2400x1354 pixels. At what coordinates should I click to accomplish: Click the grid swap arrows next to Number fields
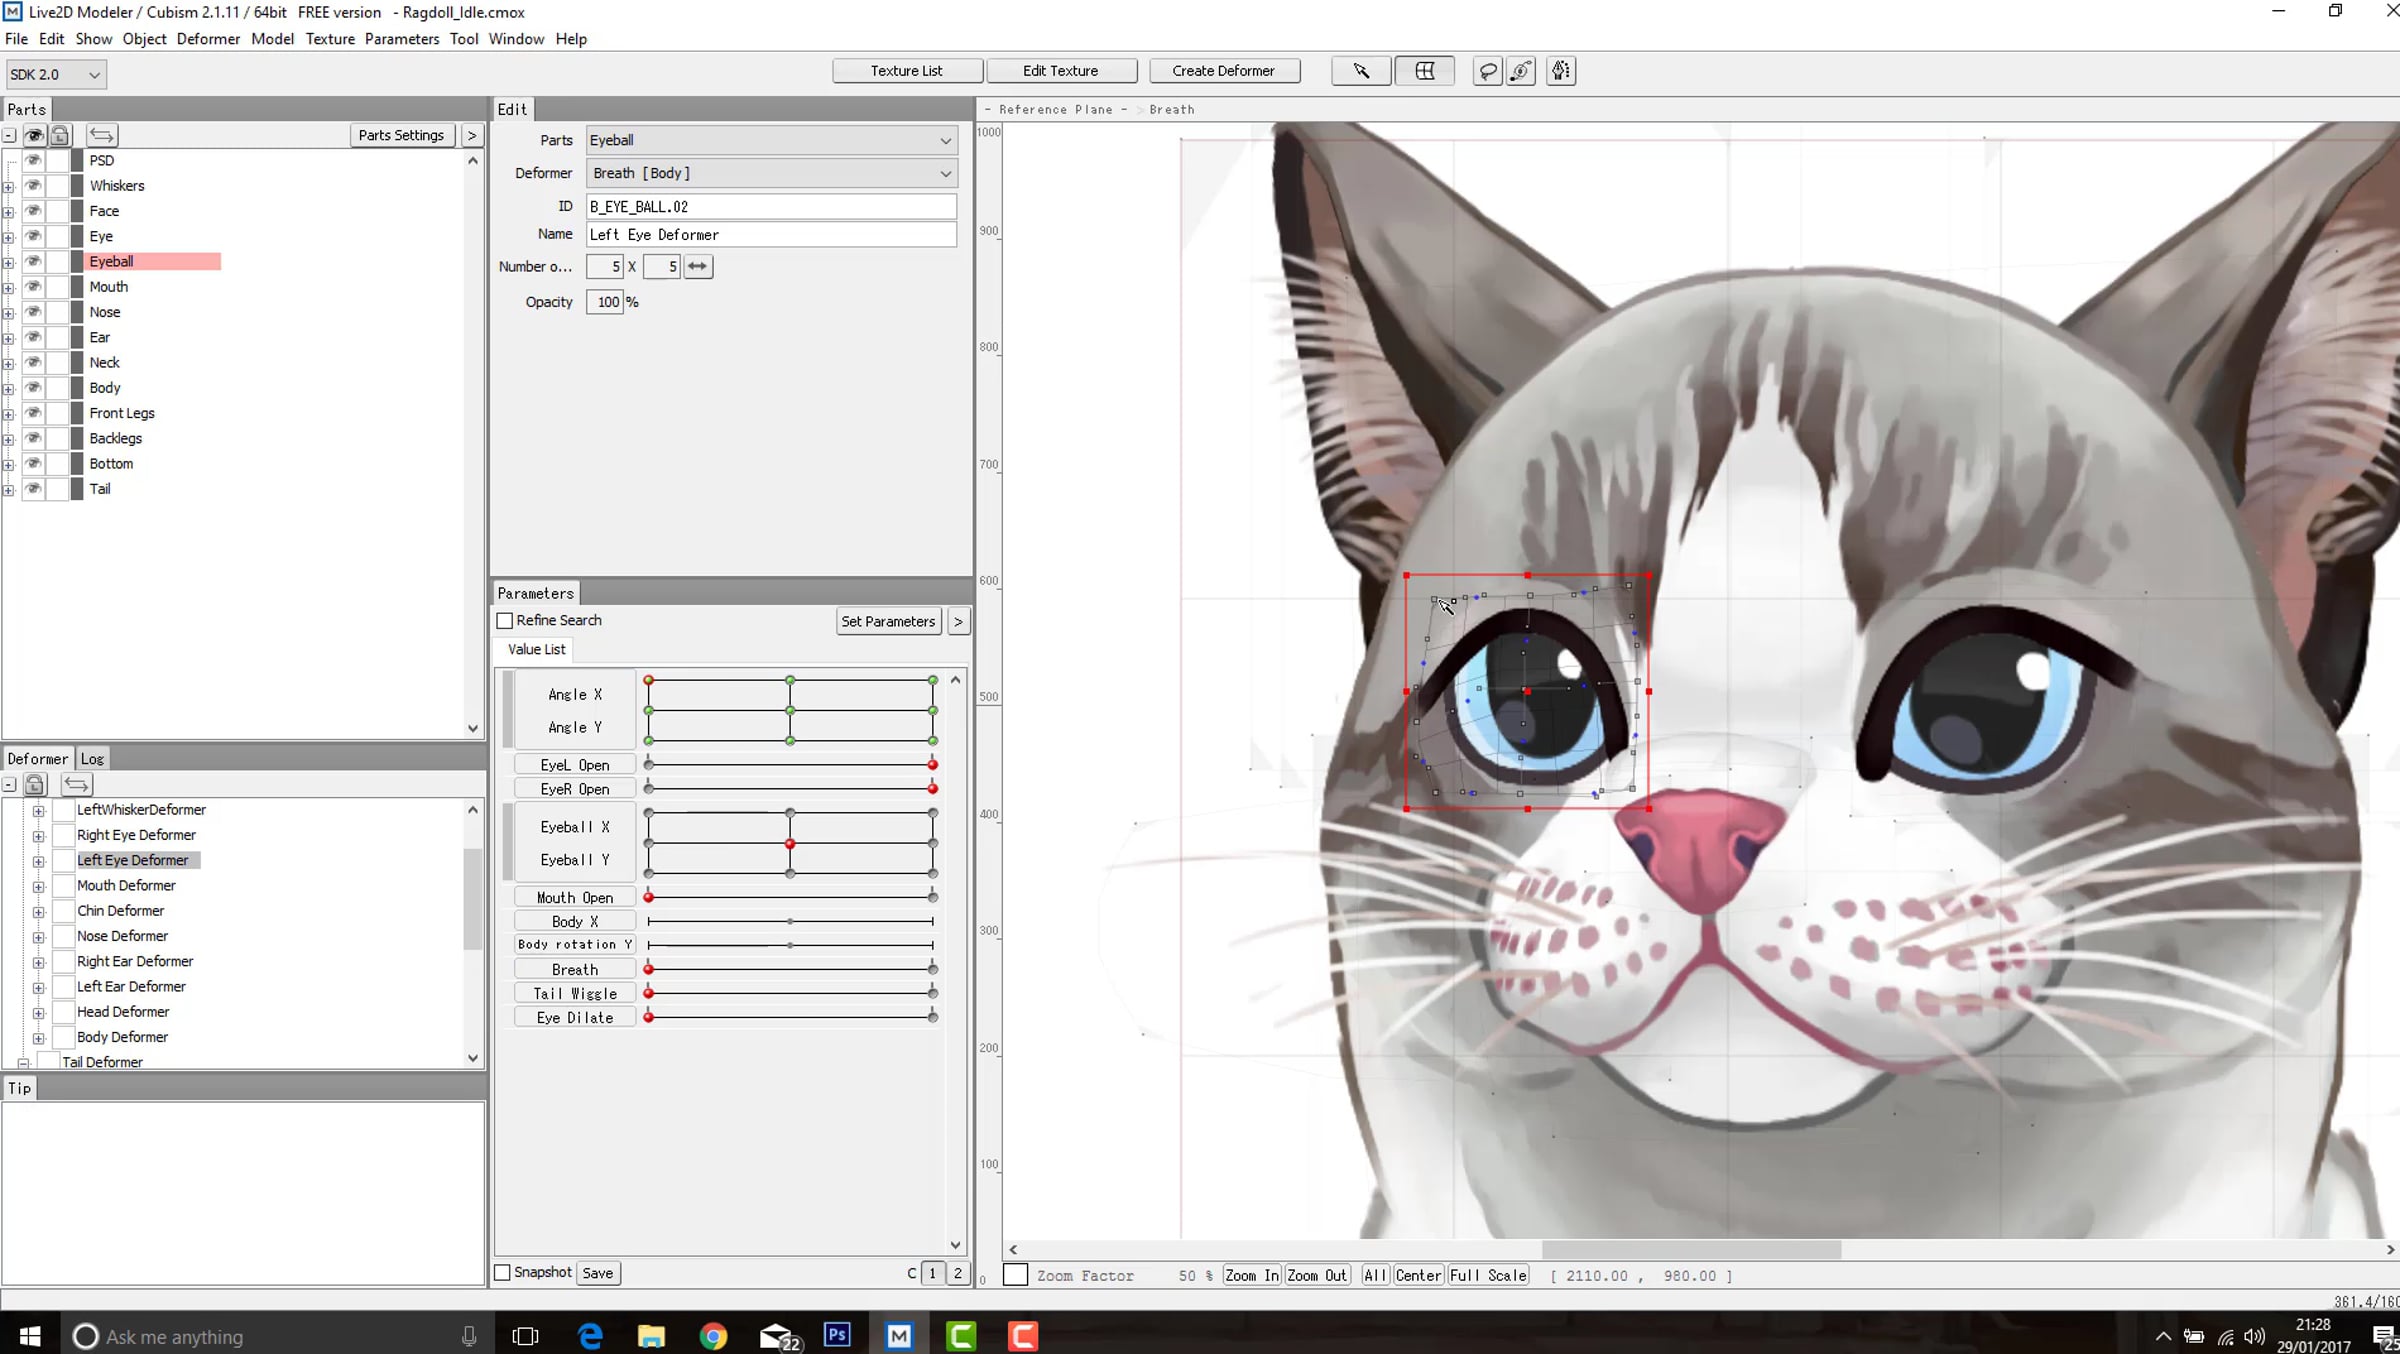pyautogui.click(x=698, y=266)
